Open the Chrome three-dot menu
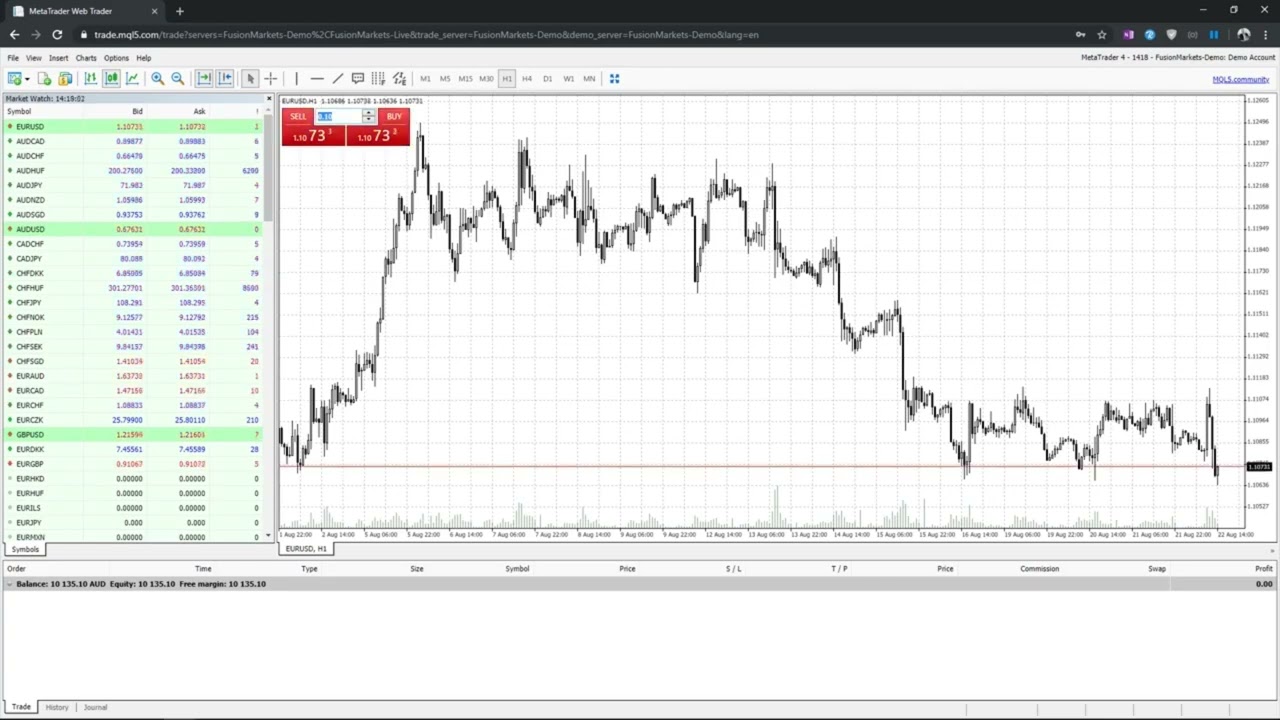Image resolution: width=1280 pixels, height=720 pixels. pyautogui.click(x=1265, y=35)
